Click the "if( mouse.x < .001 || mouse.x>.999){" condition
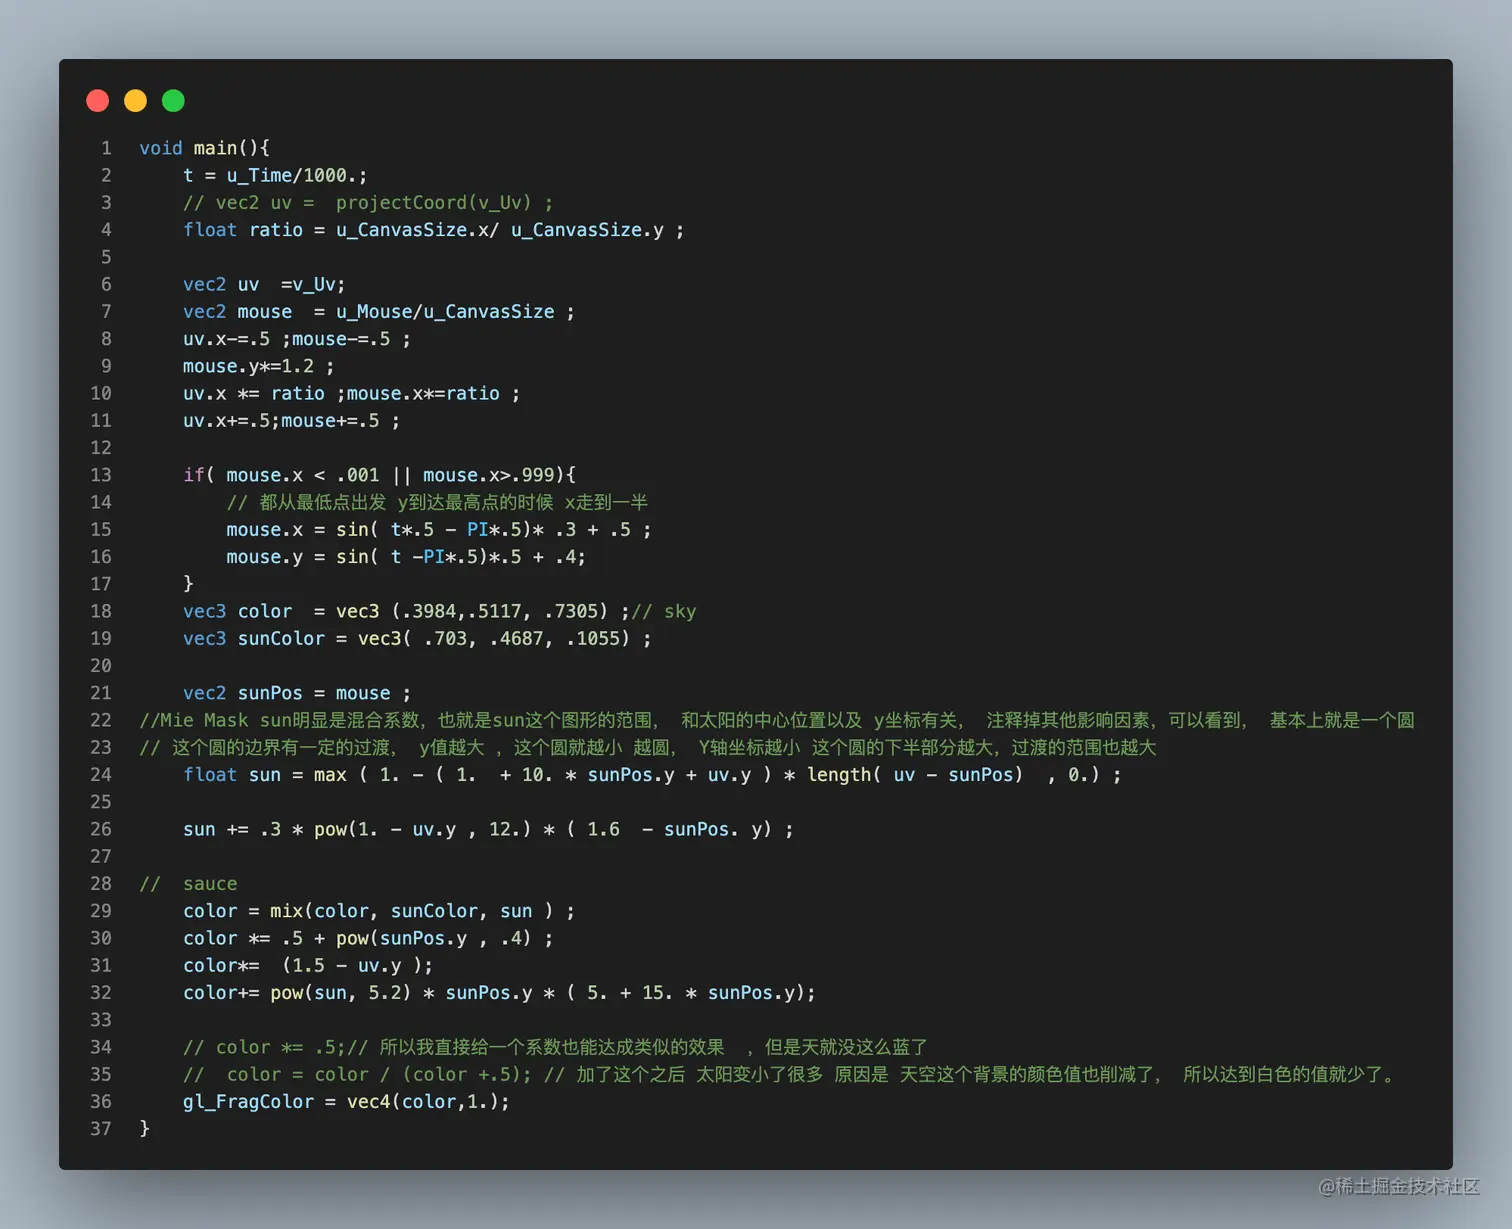This screenshot has width=1512, height=1229. tap(380, 475)
